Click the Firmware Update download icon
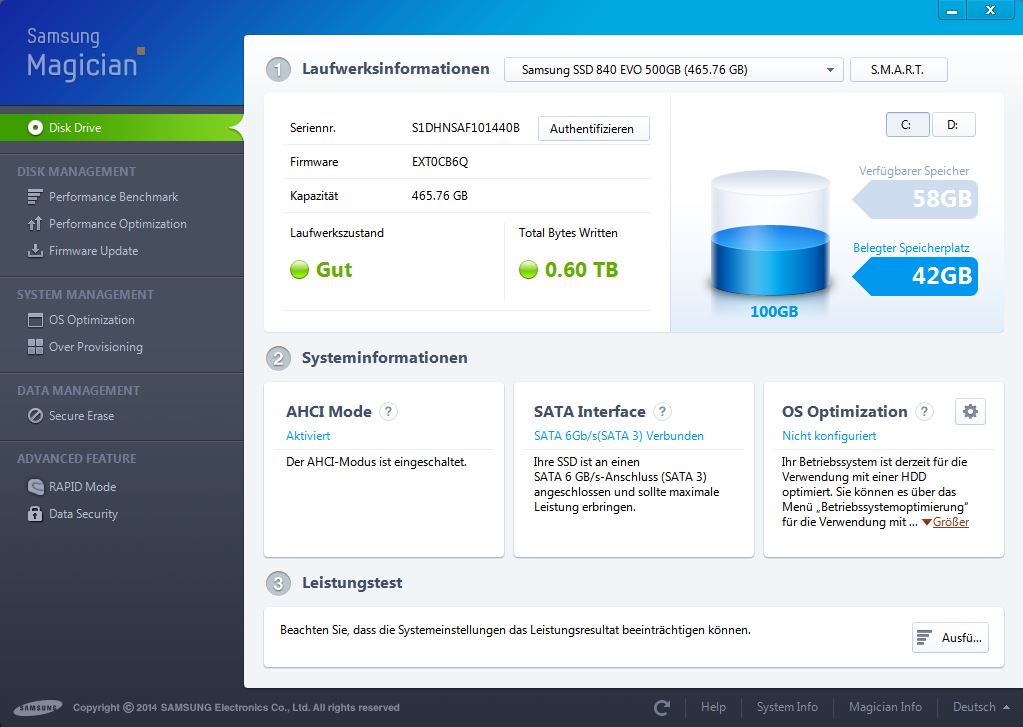This screenshot has width=1023, height=727. point(35,251)
